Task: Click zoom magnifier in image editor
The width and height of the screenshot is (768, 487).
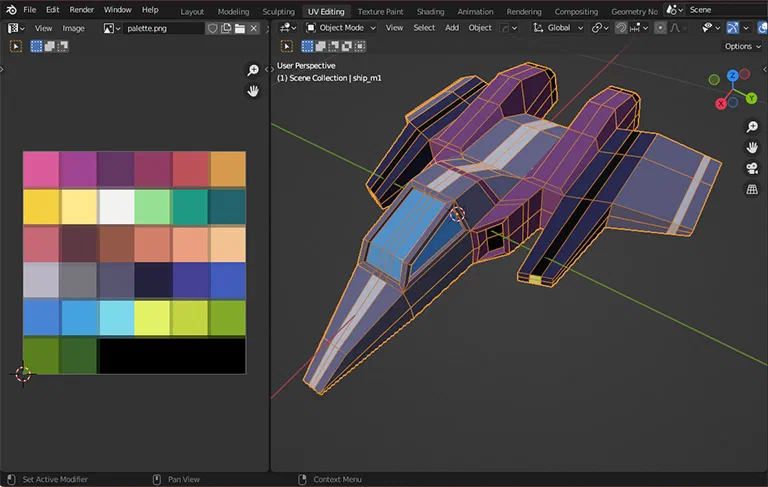Action: tap(253, 70)
